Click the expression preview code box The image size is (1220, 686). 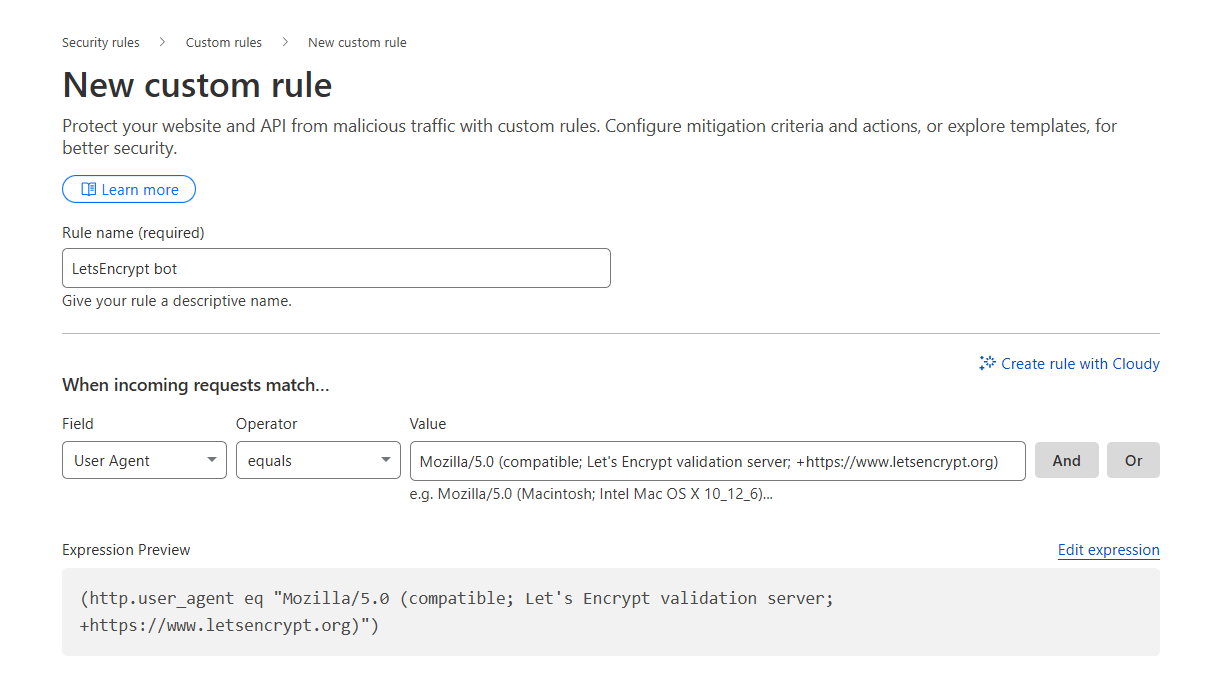click(x=611, y=612)
